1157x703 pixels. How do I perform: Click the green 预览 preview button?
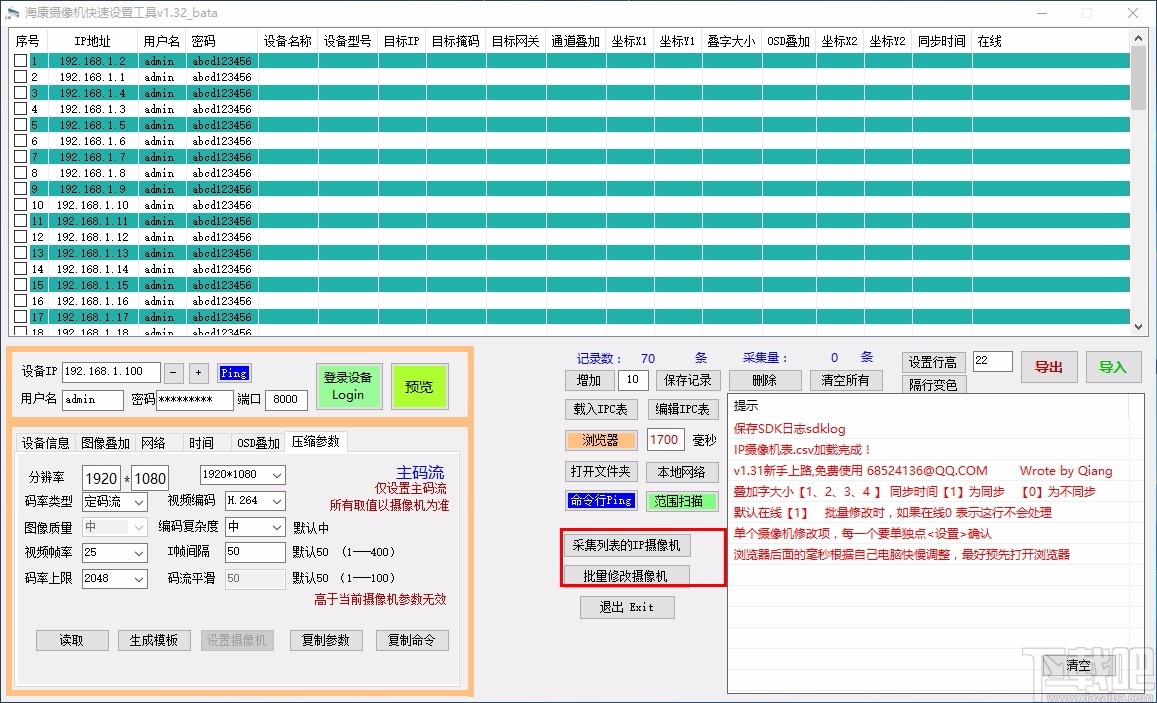(419, 386)
